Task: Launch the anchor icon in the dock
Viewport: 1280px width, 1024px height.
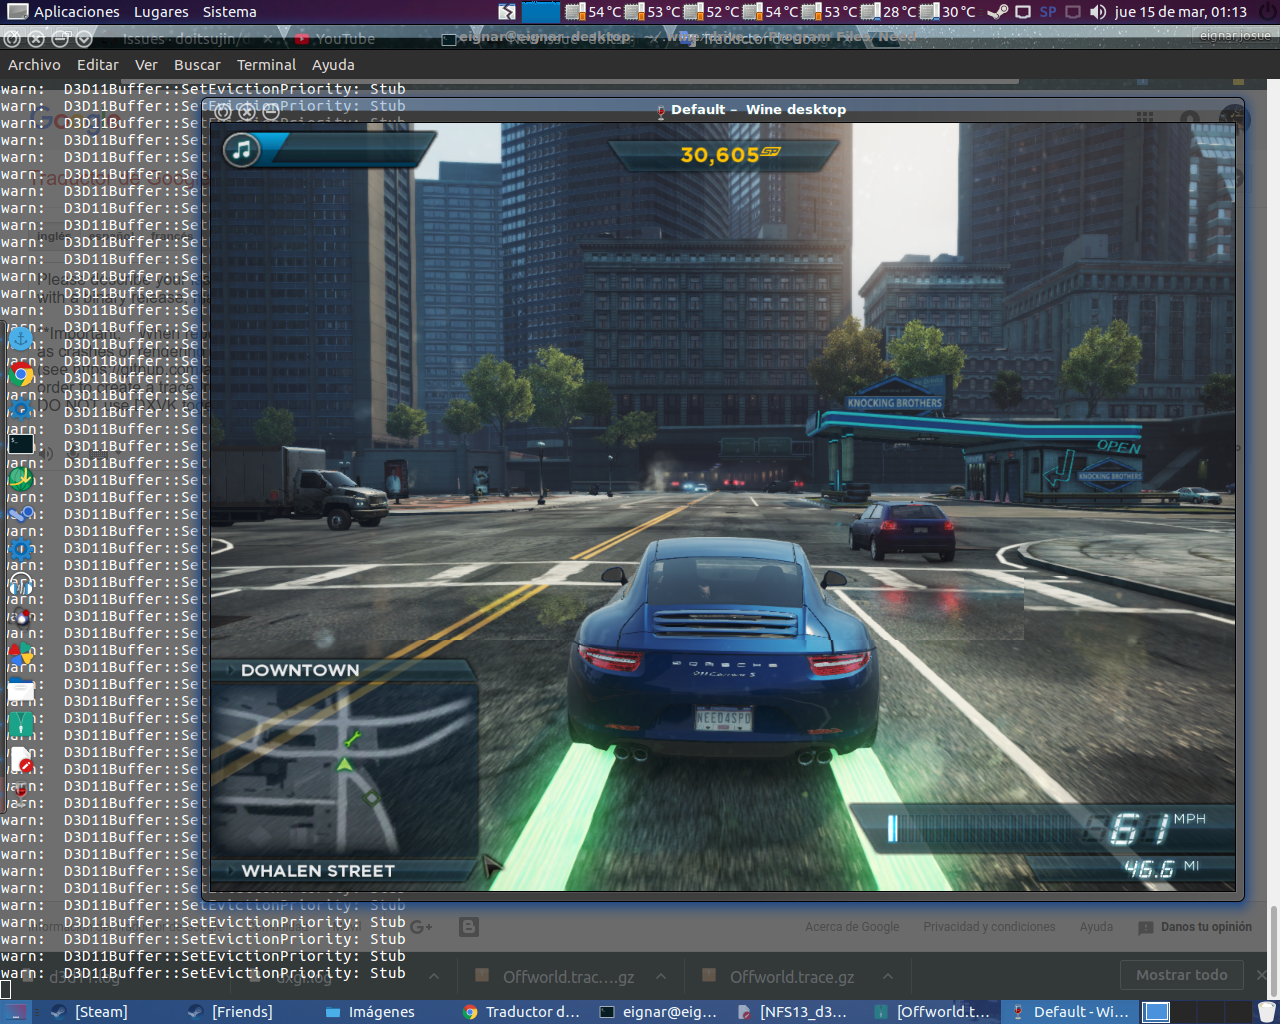Action: coord(21,339)
